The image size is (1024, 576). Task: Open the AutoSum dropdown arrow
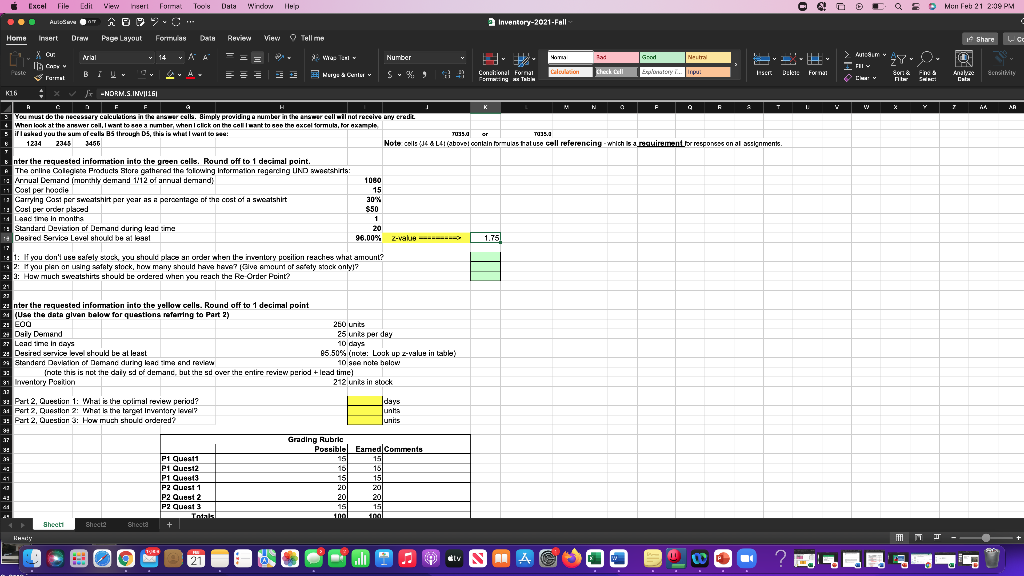[x=884, y=55]
